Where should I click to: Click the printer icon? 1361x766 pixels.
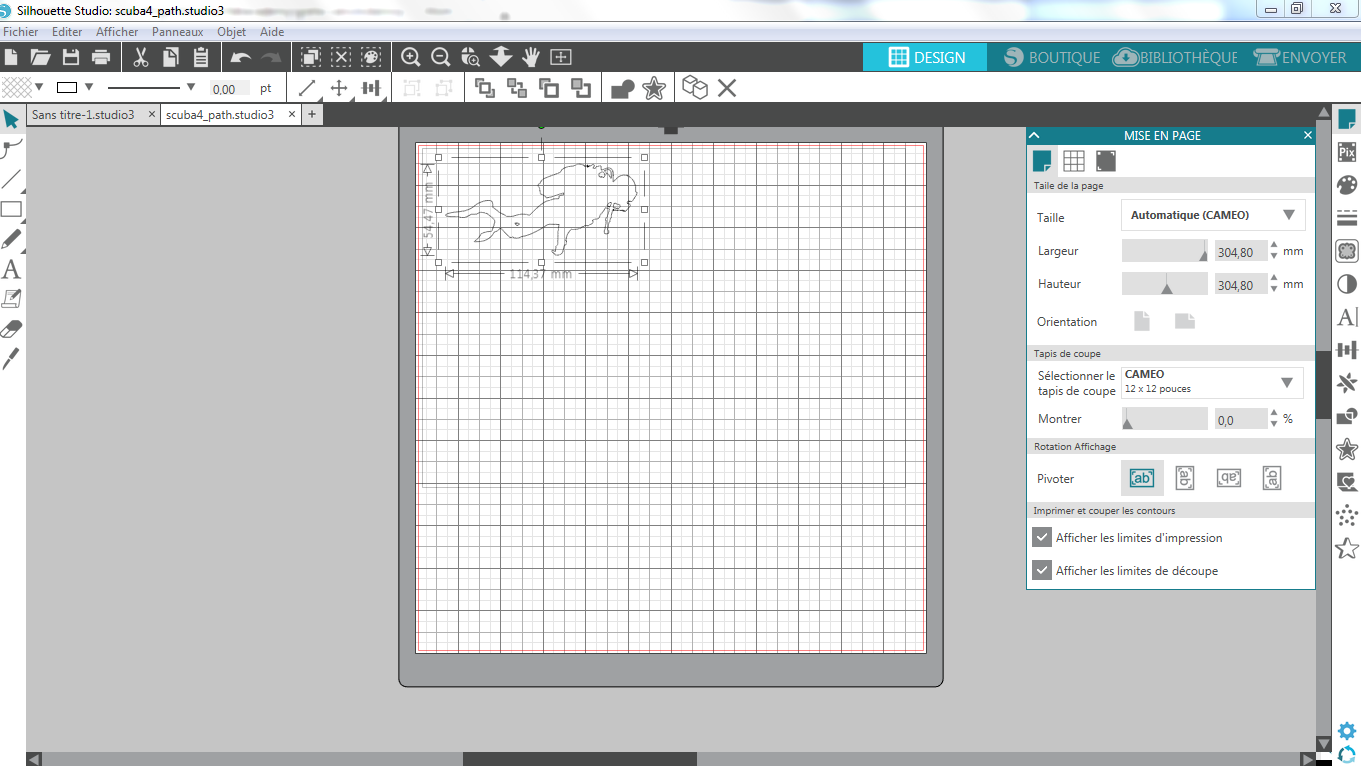click(101, 57)
